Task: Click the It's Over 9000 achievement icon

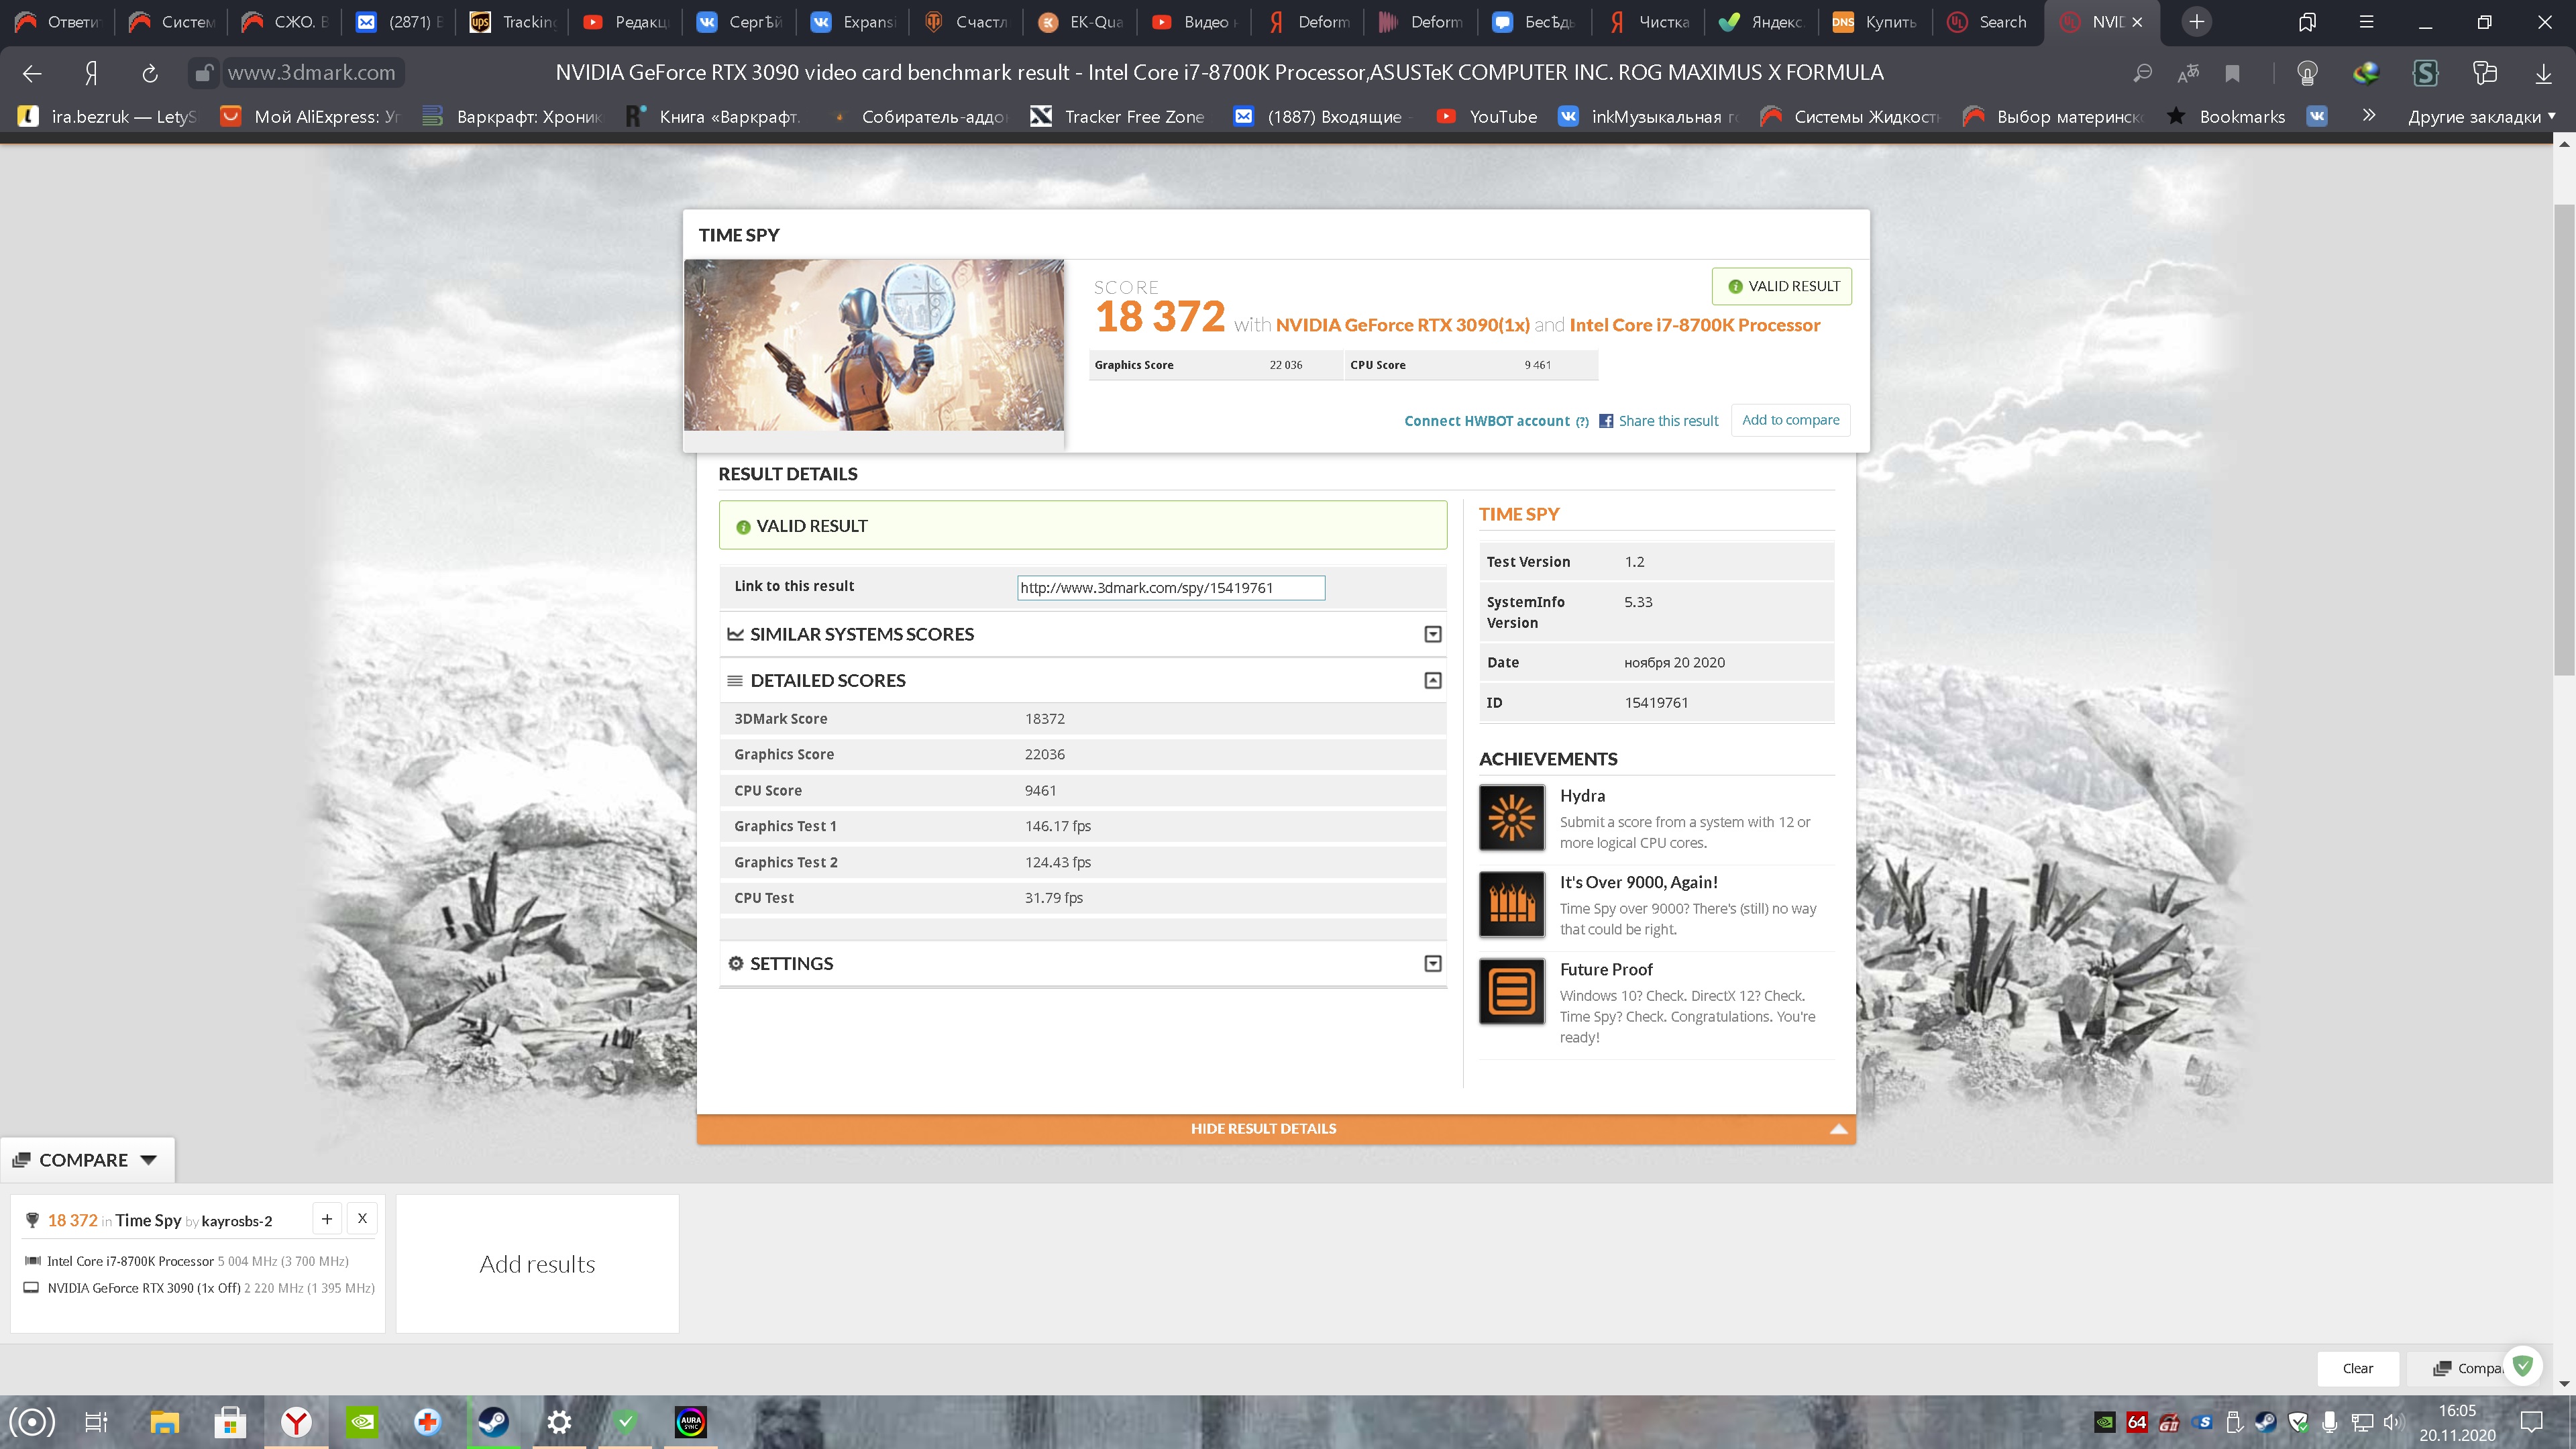Action: (x=1511, y=904)
